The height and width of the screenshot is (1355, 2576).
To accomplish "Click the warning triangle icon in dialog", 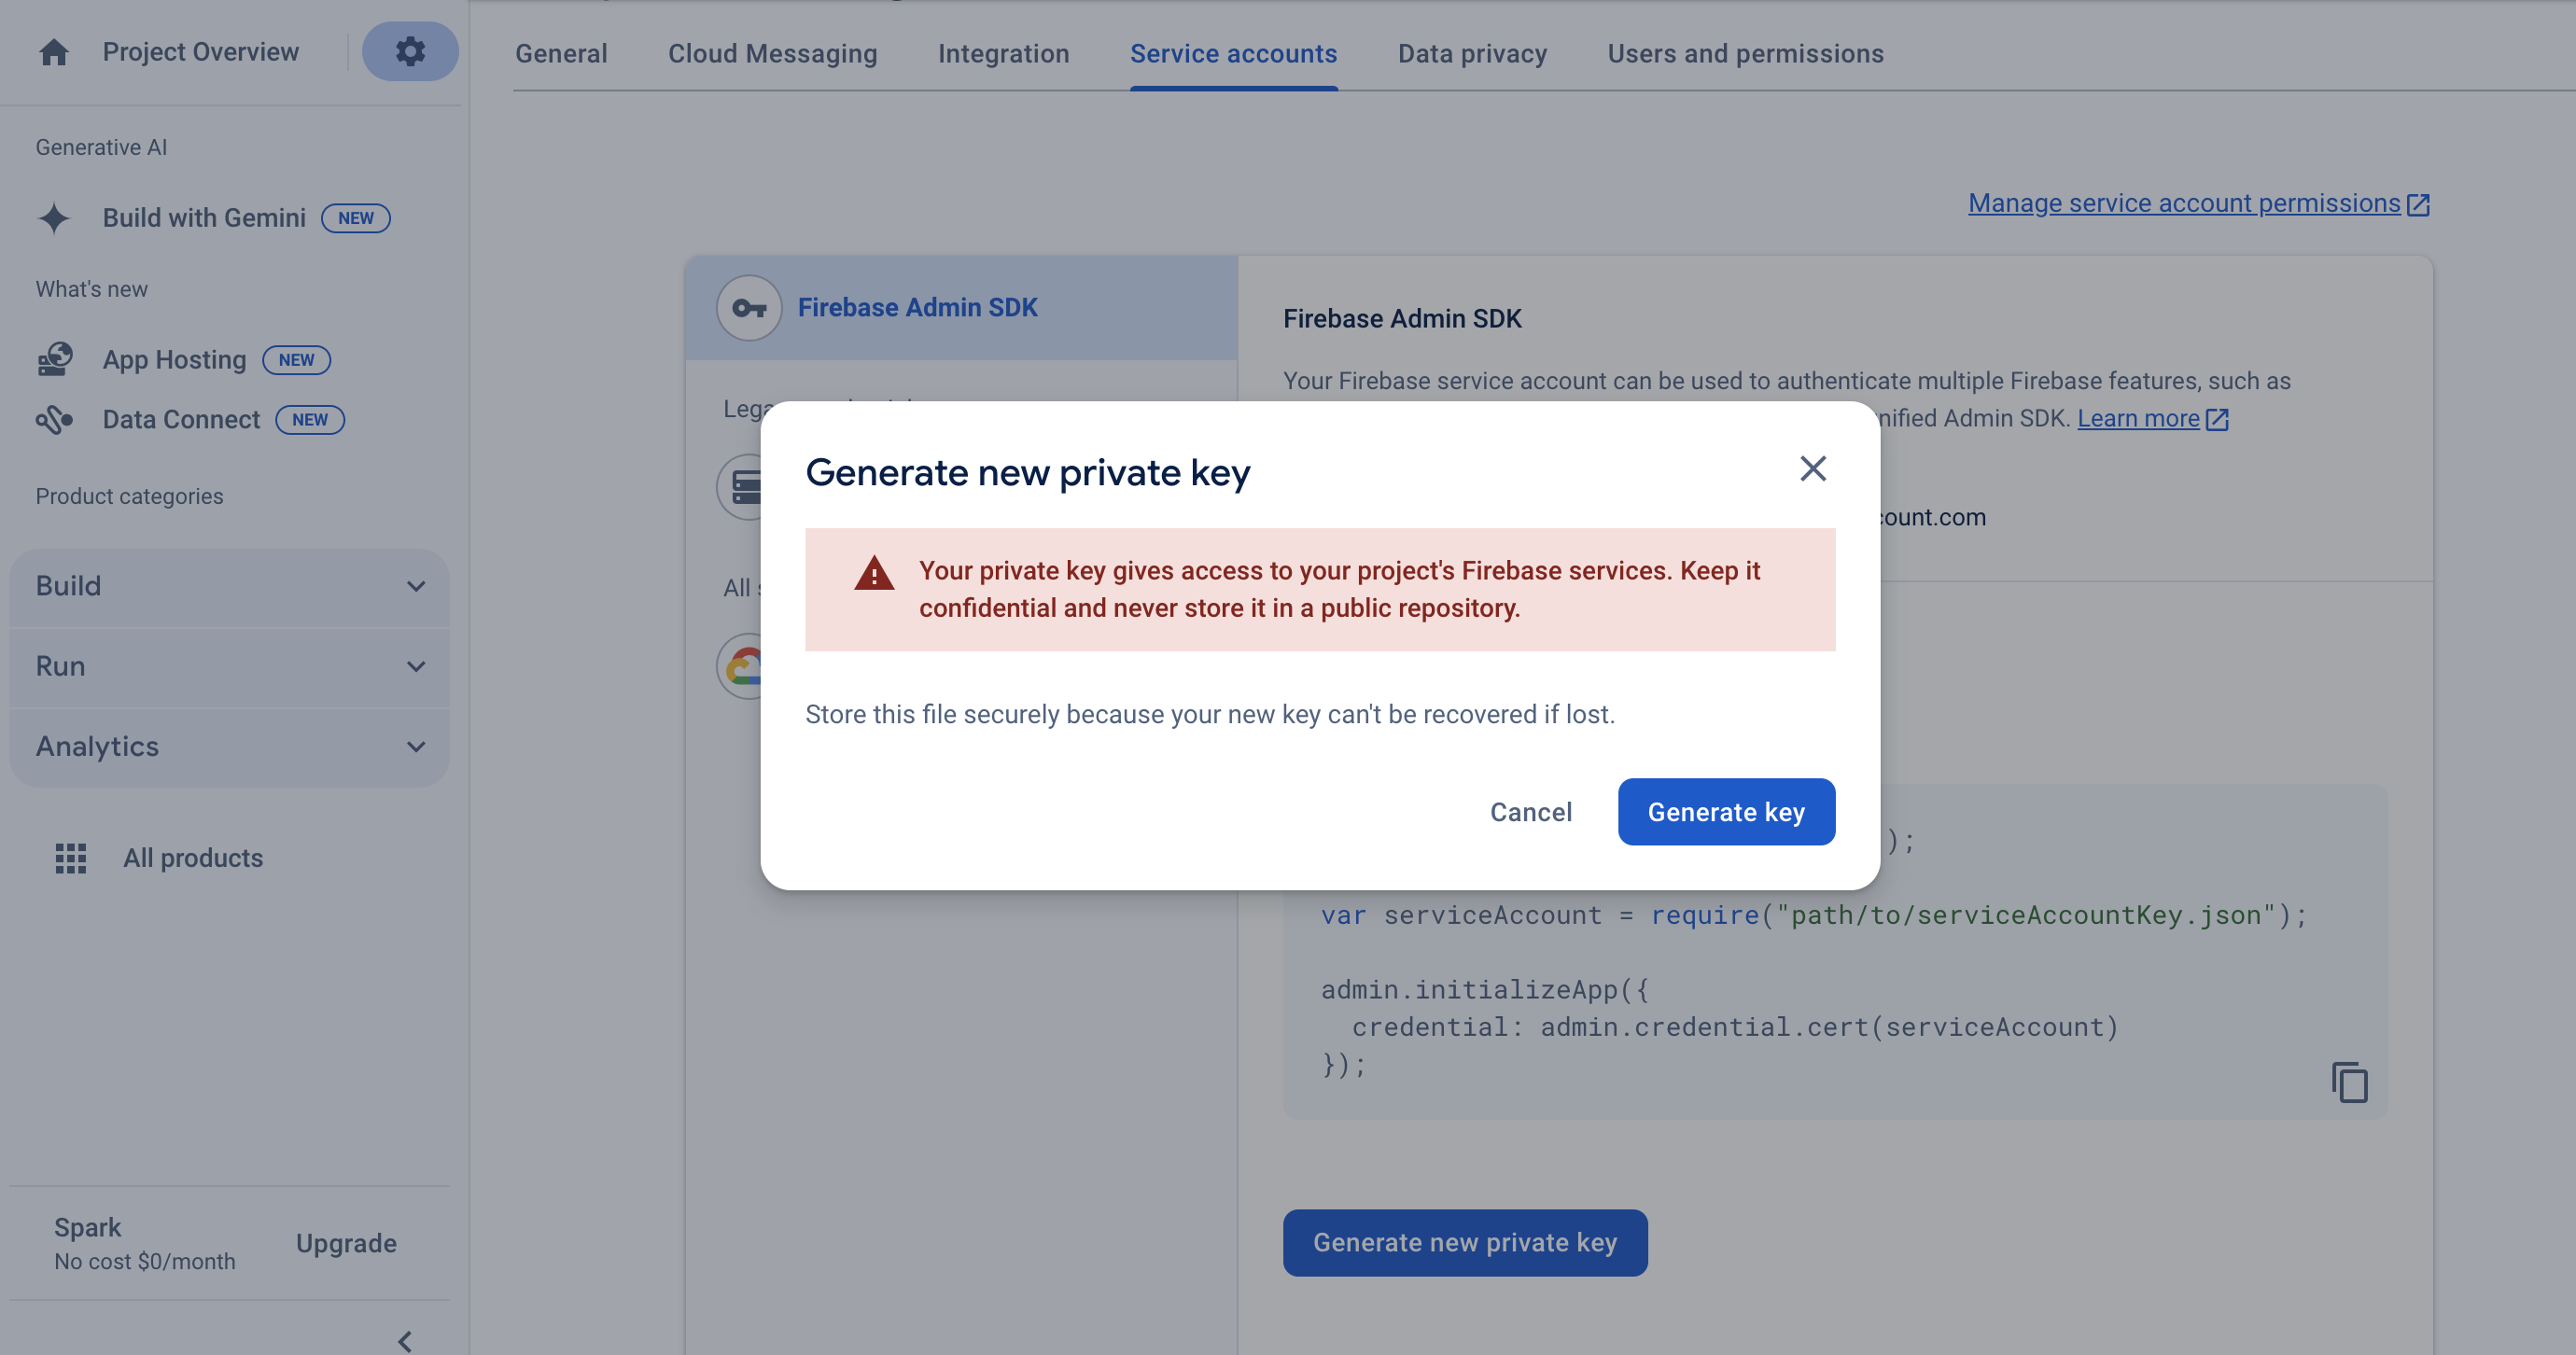I will [x=874, y=574].
